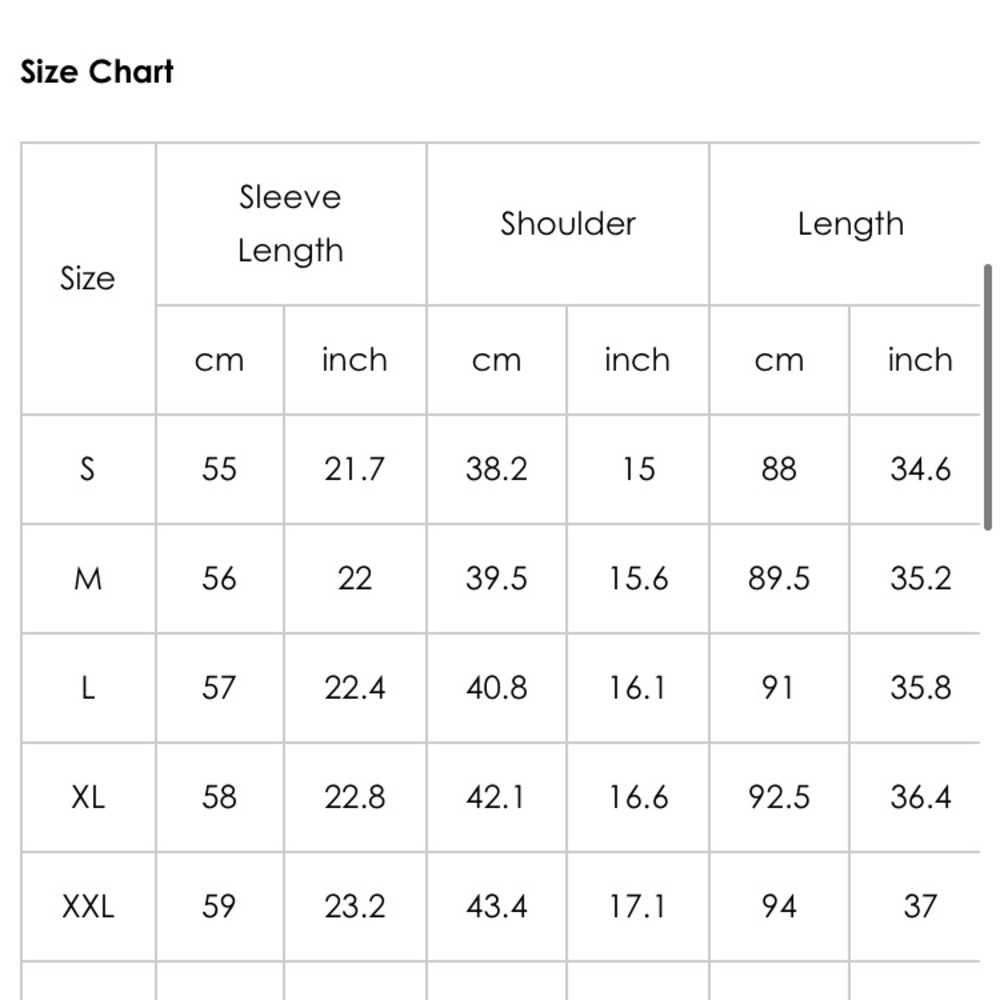Select the Sleeve Length column header
Screen dimensions: 1000x1000
pyautogui.click(x=290, y=224)
